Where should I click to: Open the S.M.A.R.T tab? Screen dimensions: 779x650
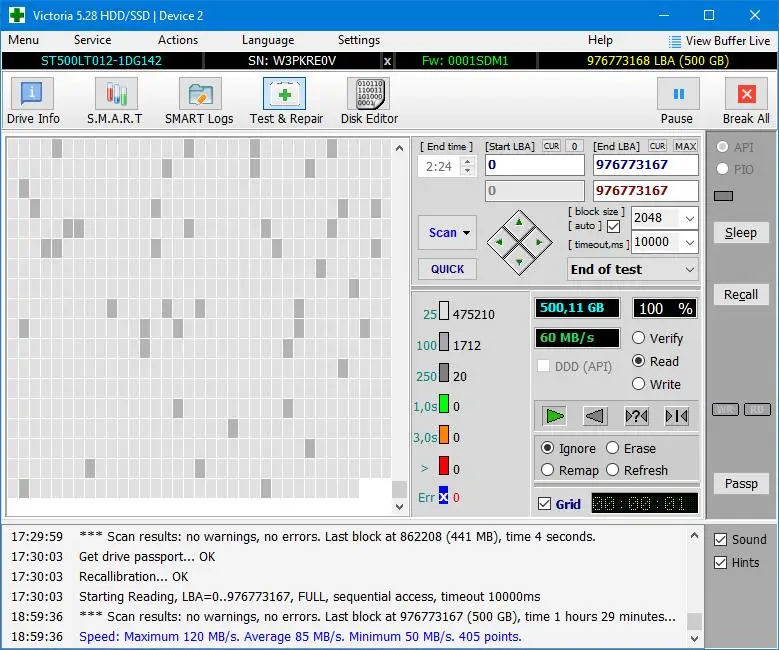click(x=115, y=101)
